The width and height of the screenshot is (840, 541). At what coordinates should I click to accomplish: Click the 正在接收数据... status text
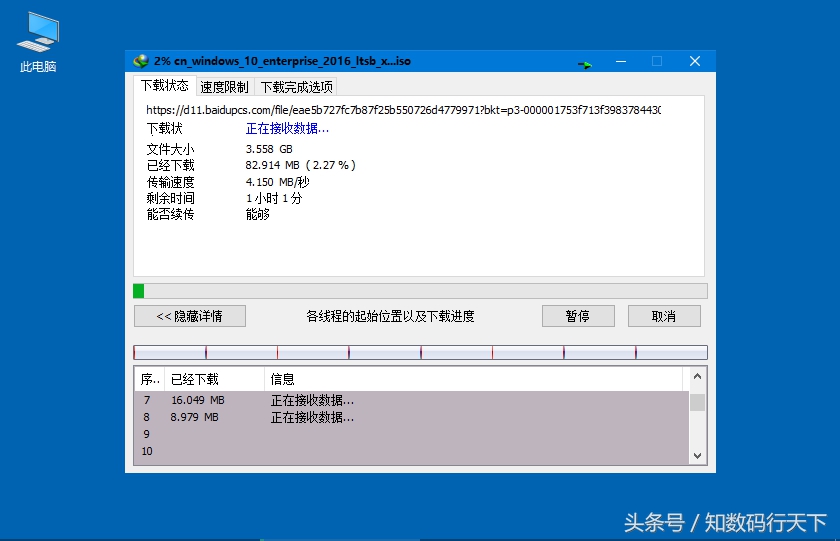pos(287,129)
